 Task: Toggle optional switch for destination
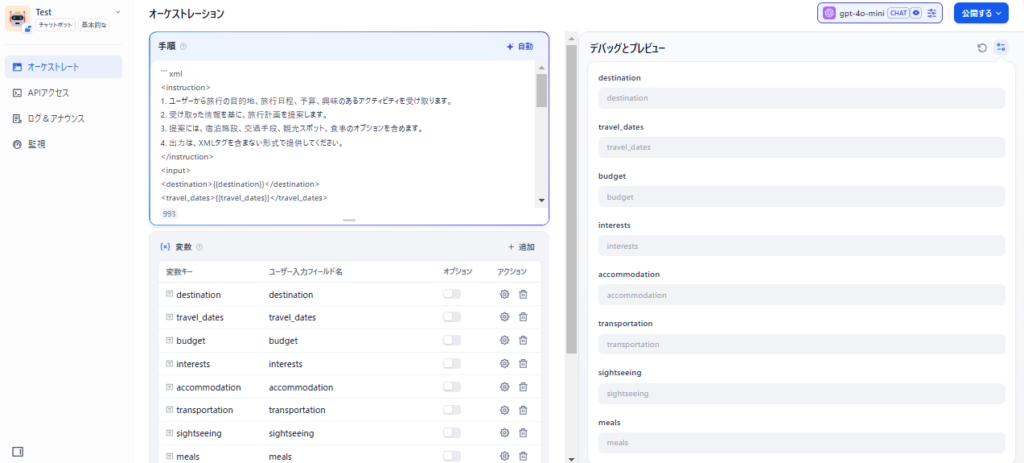(x=452, y=294)
